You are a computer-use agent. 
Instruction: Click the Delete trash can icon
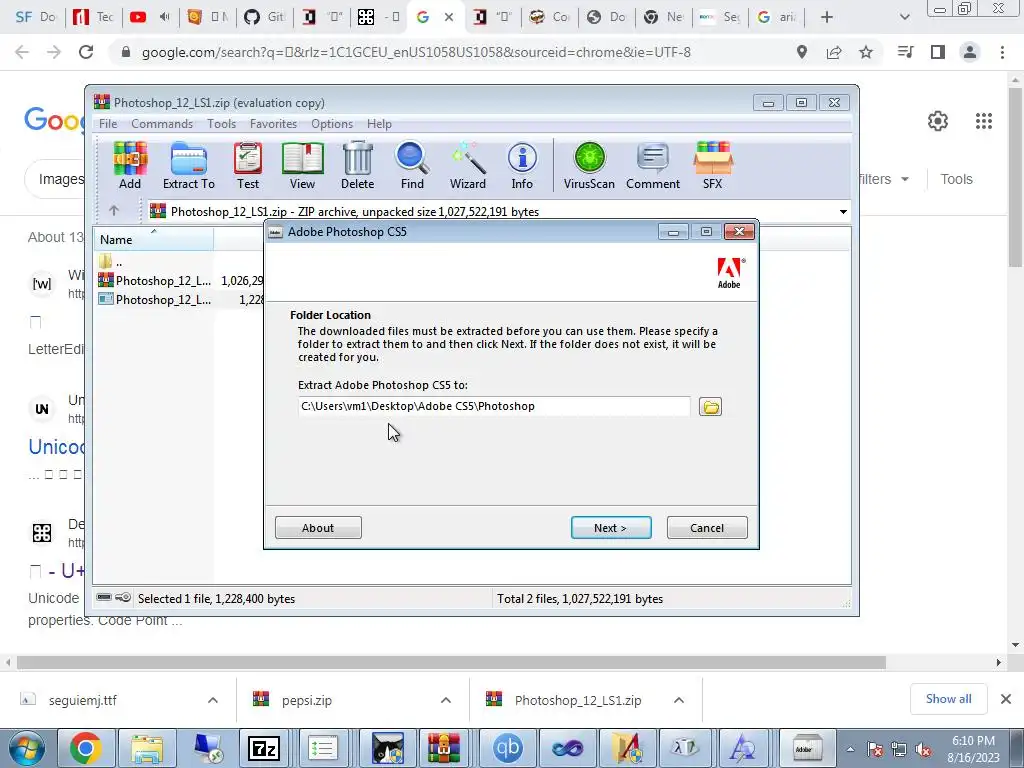[x=358, y=166]
